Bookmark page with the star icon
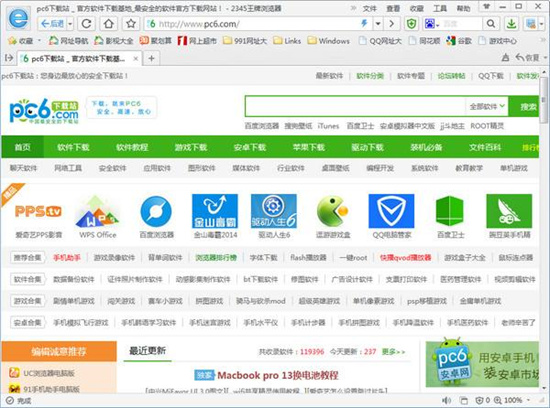The image size is (550, 408). point(131,24)
